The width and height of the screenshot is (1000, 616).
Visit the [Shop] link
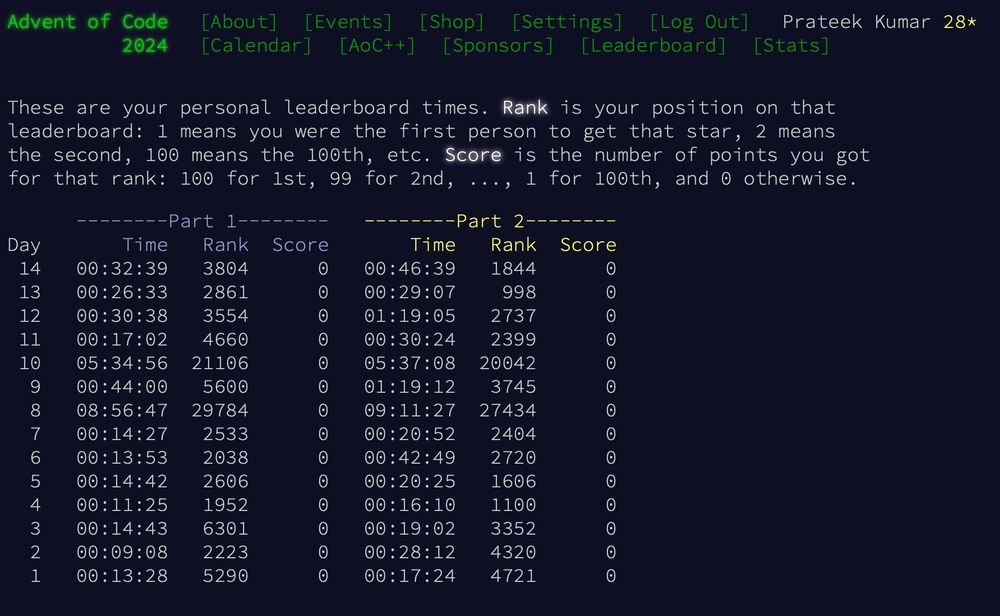pyautogui.click(x=451, y=21)
